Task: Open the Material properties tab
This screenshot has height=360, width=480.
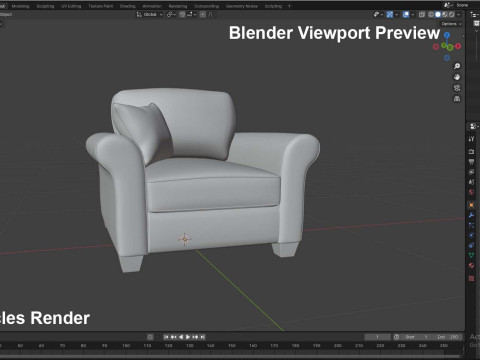Action: pos(471,265)
